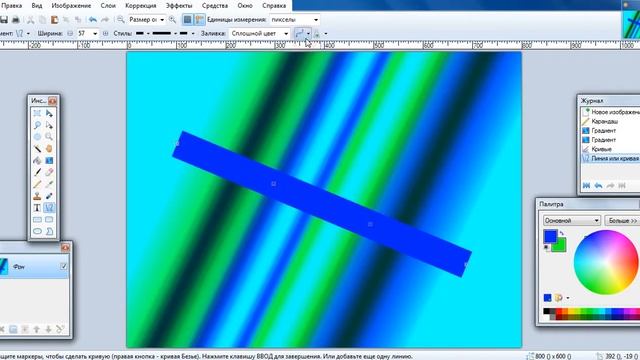The image size is (640, 360).
Task: Select the Rectangle Select tool
Action: click(37, 113)
